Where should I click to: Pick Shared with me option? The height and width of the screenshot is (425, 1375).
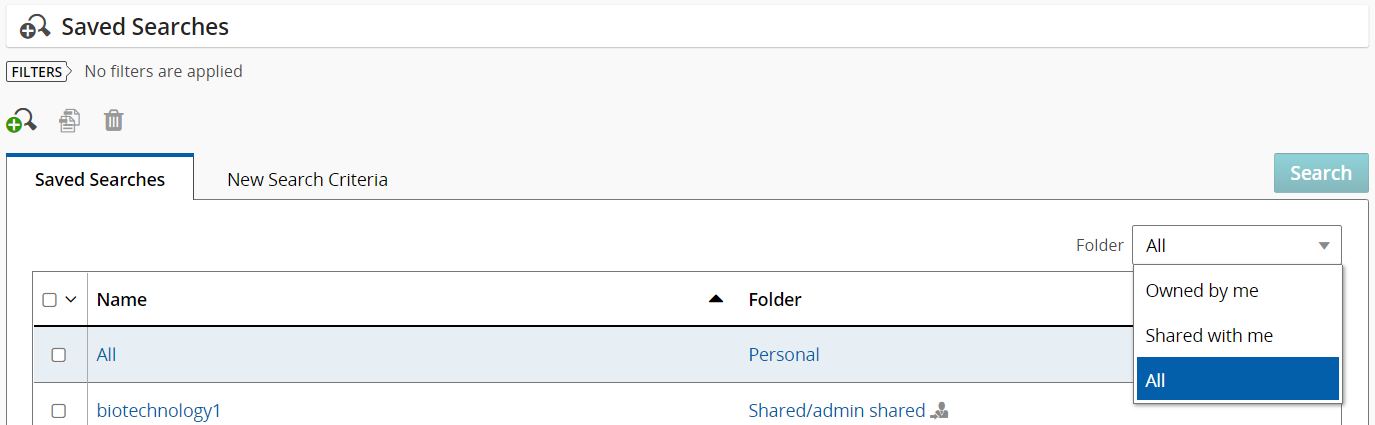(x=1209, y=336)
